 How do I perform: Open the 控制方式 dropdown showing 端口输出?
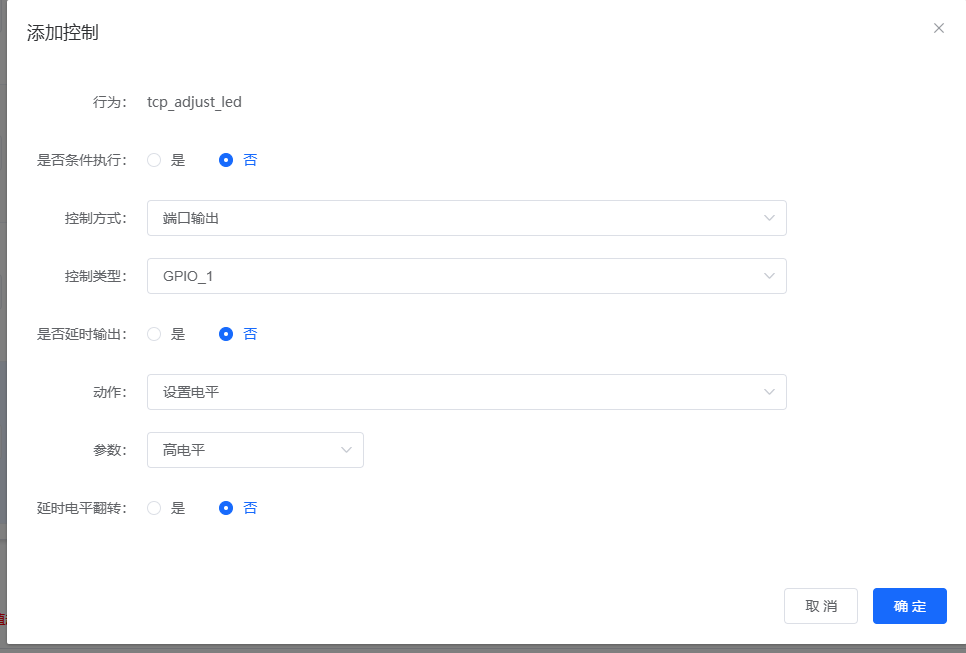point(465,218)
